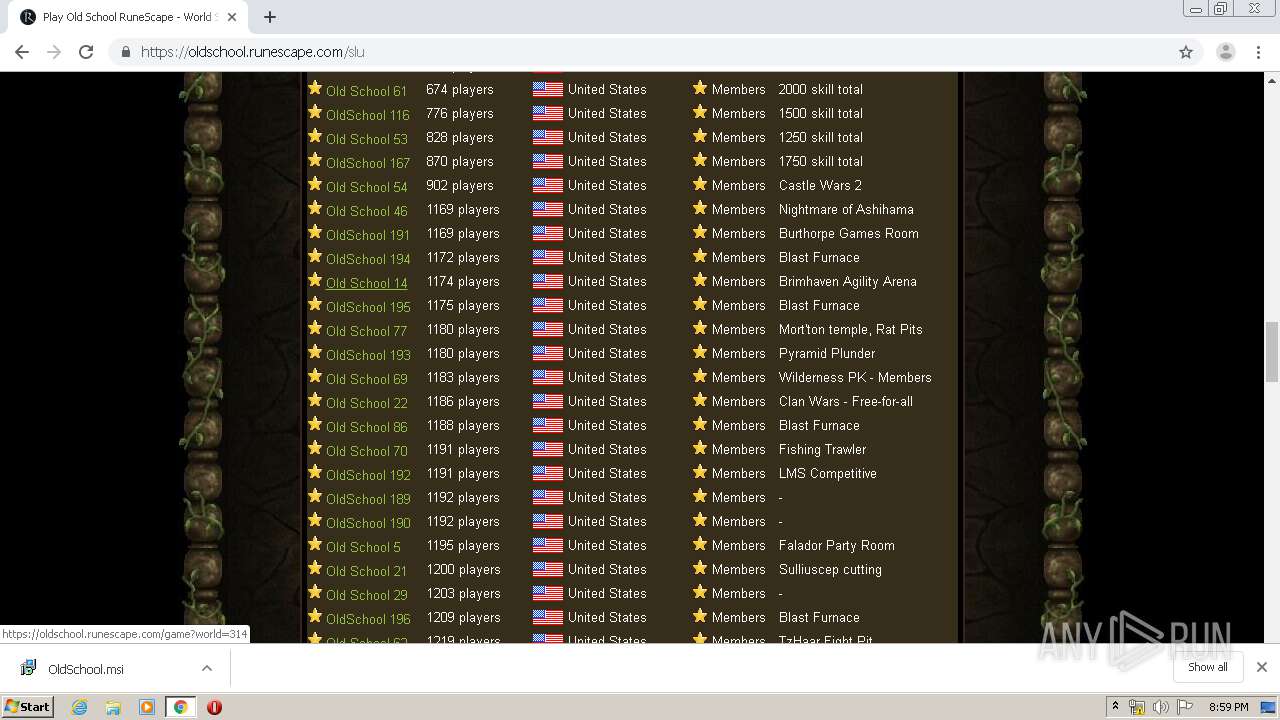The width and height of the screenshot is (1280, 720).
Task: Click Show all downloads button
Action: click(x=1208, y=667)
